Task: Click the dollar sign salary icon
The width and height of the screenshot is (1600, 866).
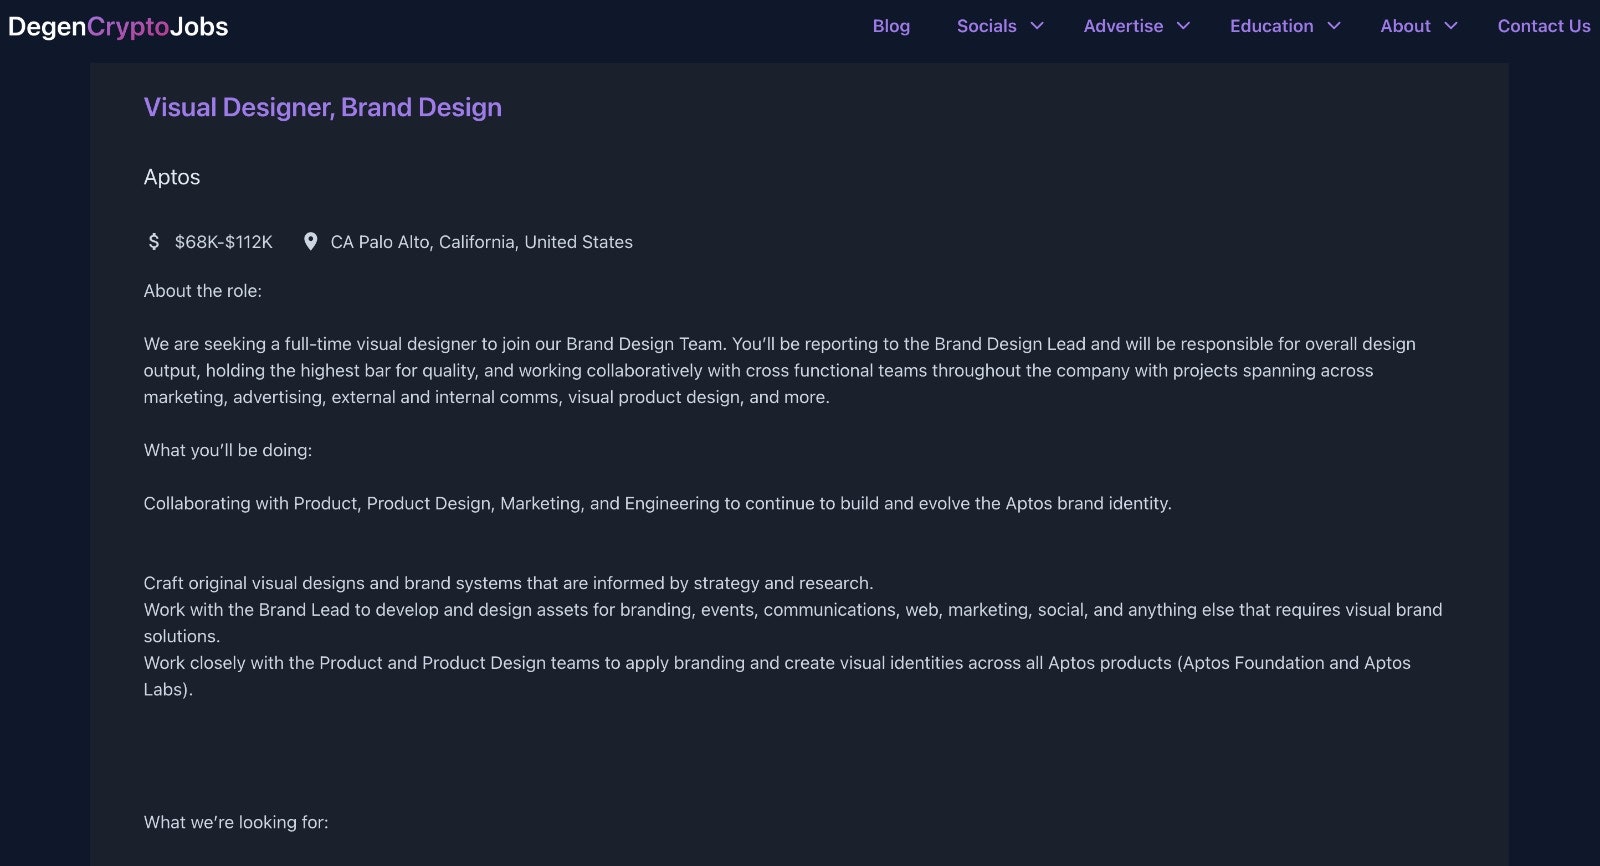Action: pyautogui.click(x=153, y=241)
